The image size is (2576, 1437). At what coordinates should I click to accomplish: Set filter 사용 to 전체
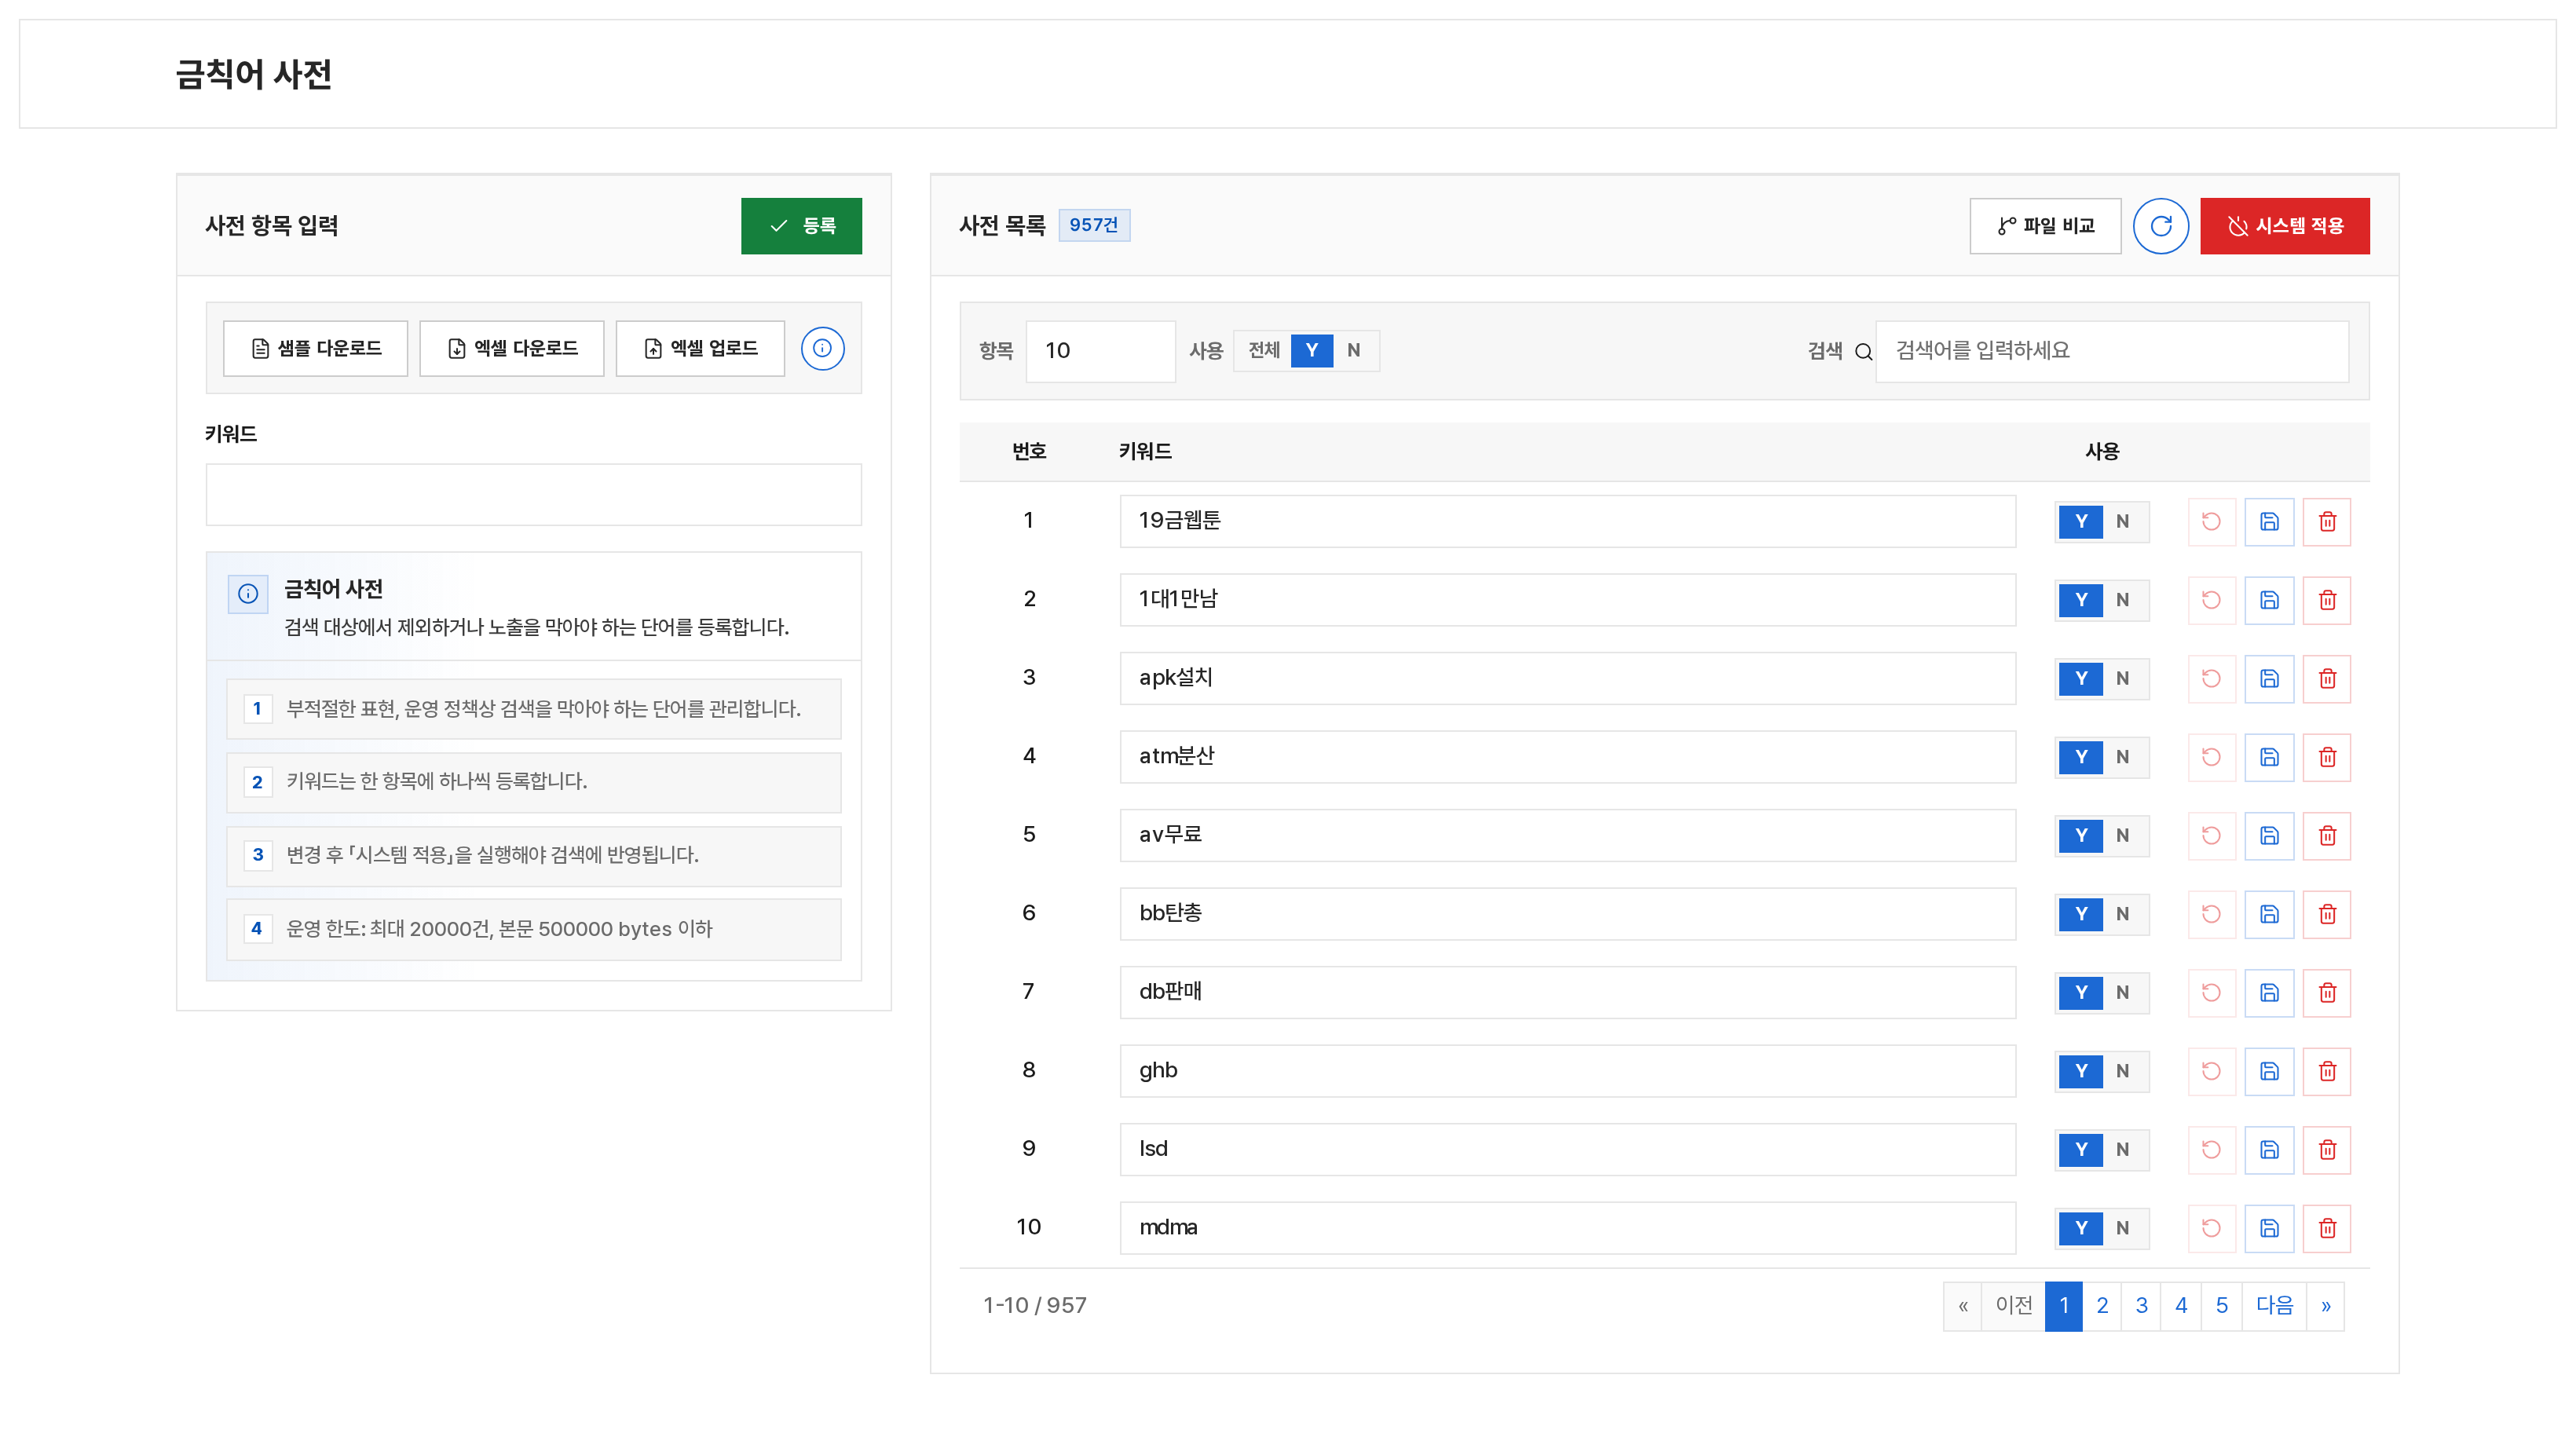point(1263,350)
